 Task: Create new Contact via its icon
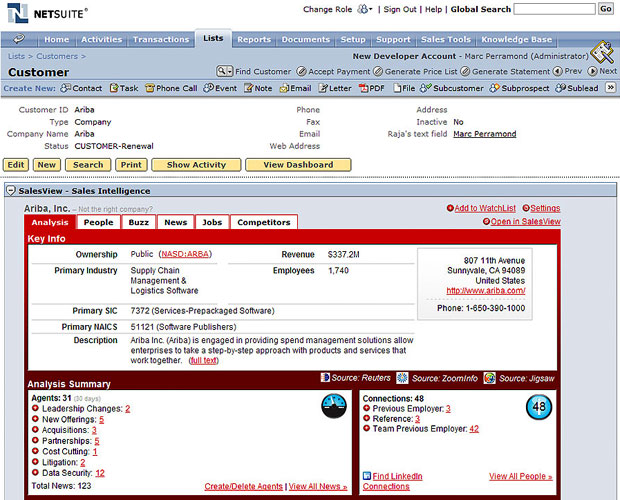(x=65, y=88)
